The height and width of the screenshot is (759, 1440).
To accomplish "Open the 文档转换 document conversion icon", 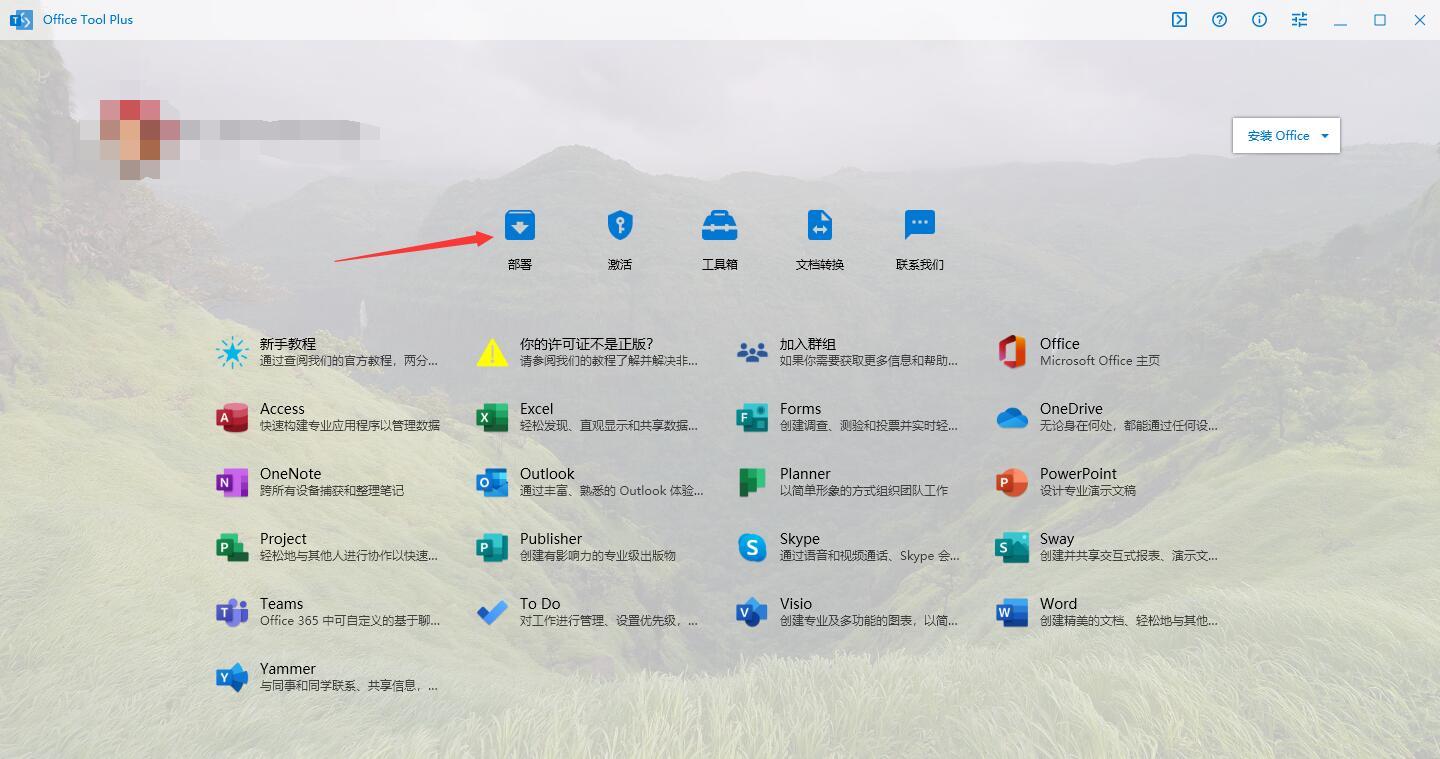I will (x=820, y=225).
